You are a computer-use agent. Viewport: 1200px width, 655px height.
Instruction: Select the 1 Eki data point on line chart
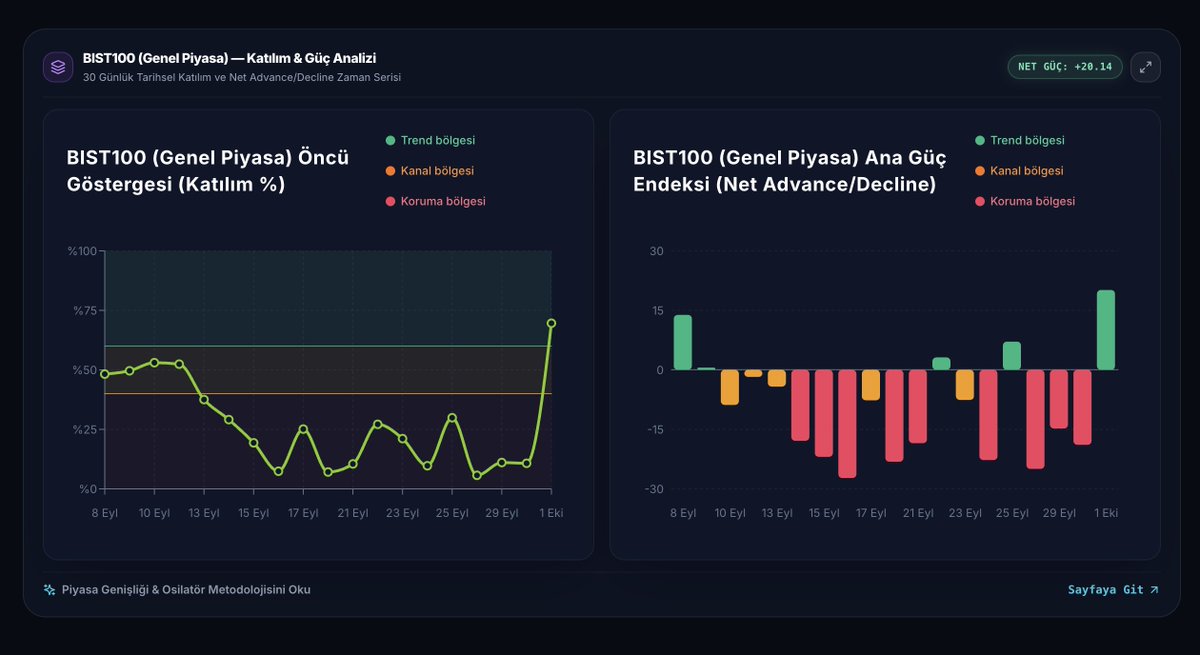click(551, 323)
